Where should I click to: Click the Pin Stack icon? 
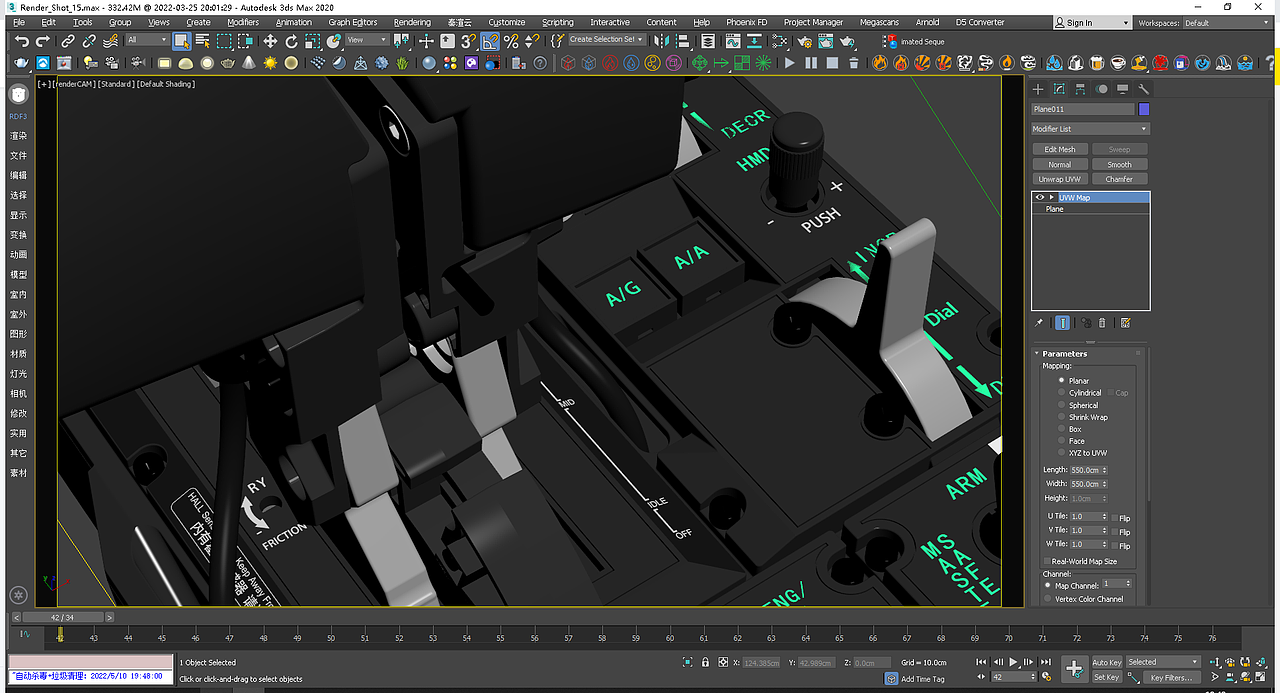tap(1038, 323)
